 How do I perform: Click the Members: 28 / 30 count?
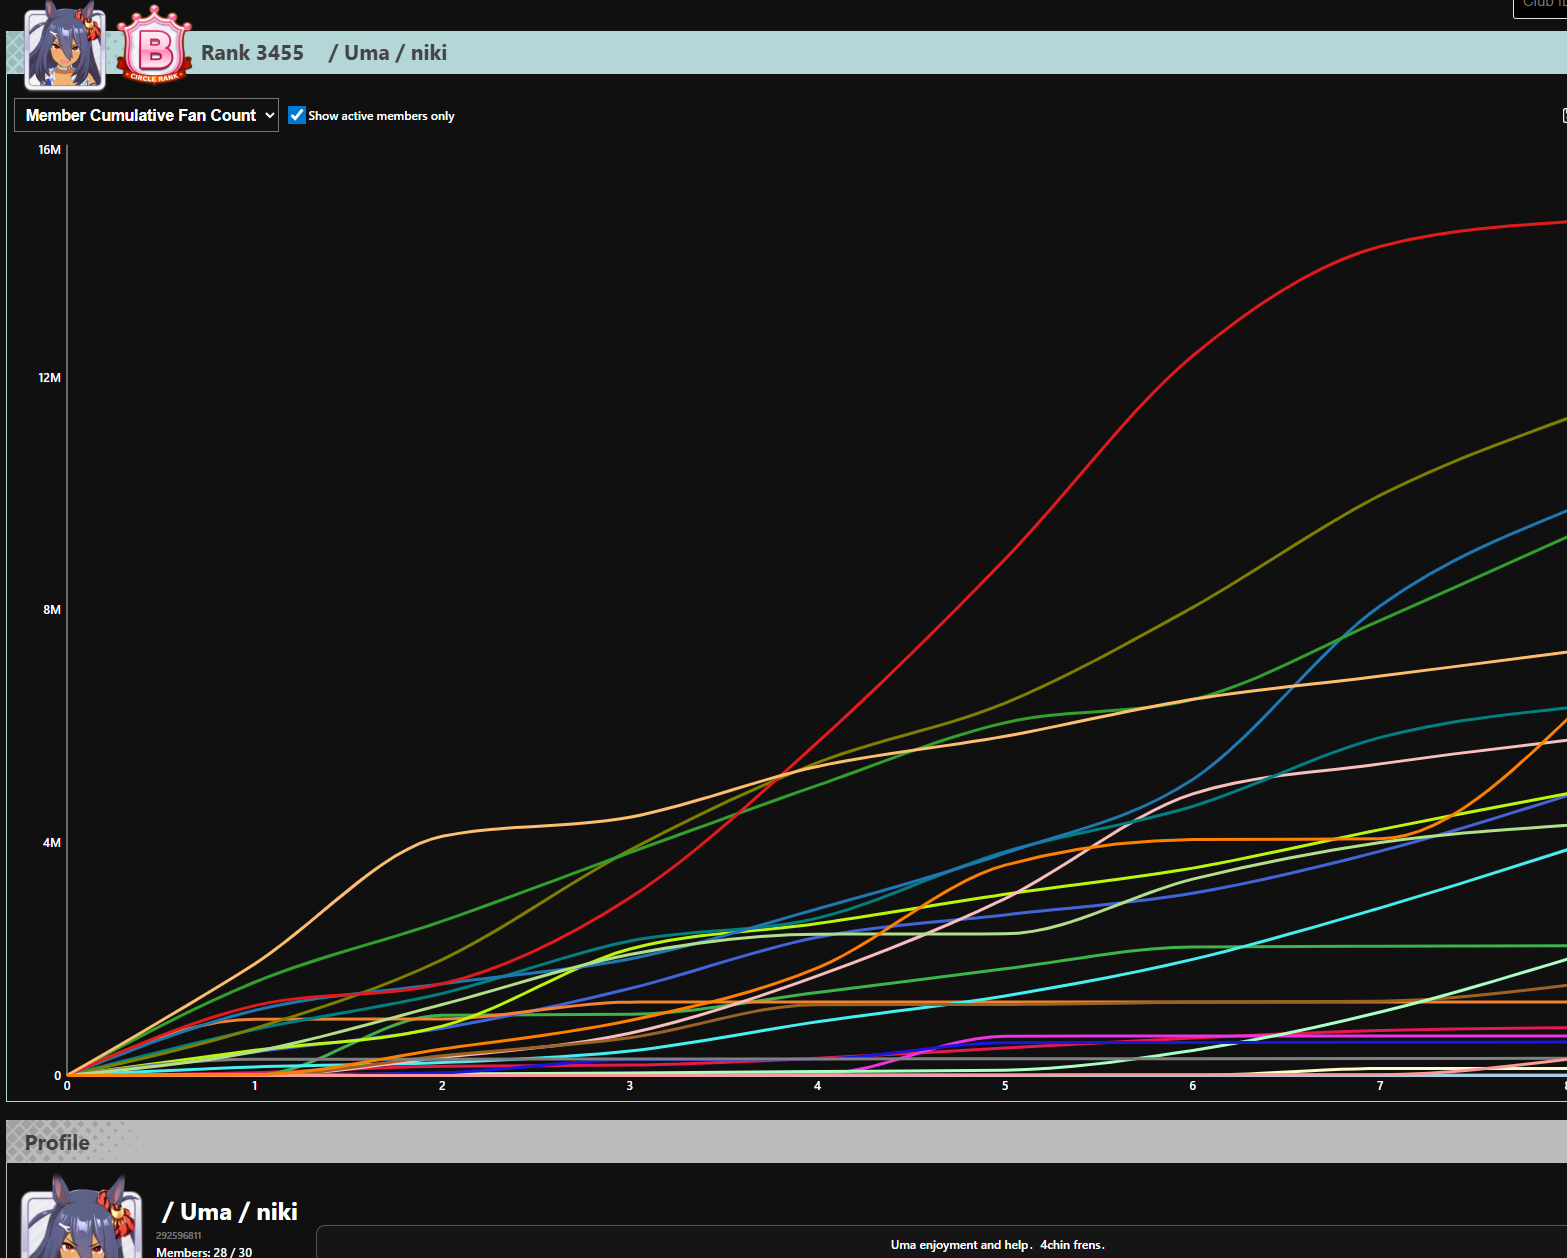coord(204,1252)
